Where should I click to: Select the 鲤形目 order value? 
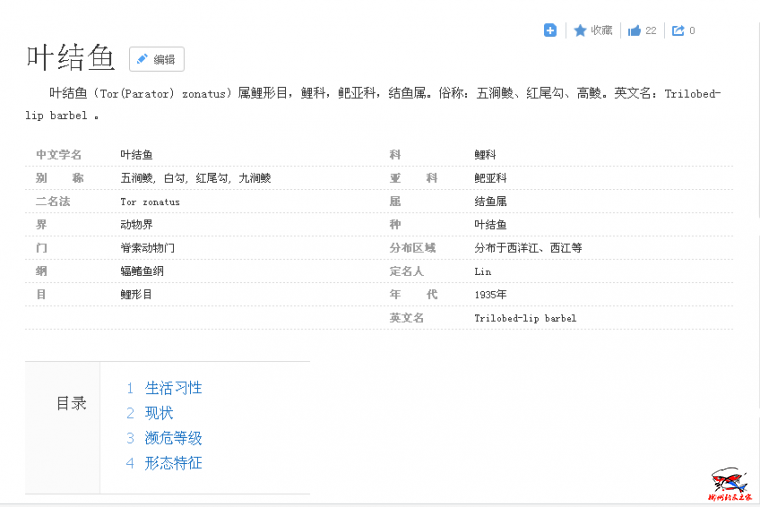coord(136,294)
